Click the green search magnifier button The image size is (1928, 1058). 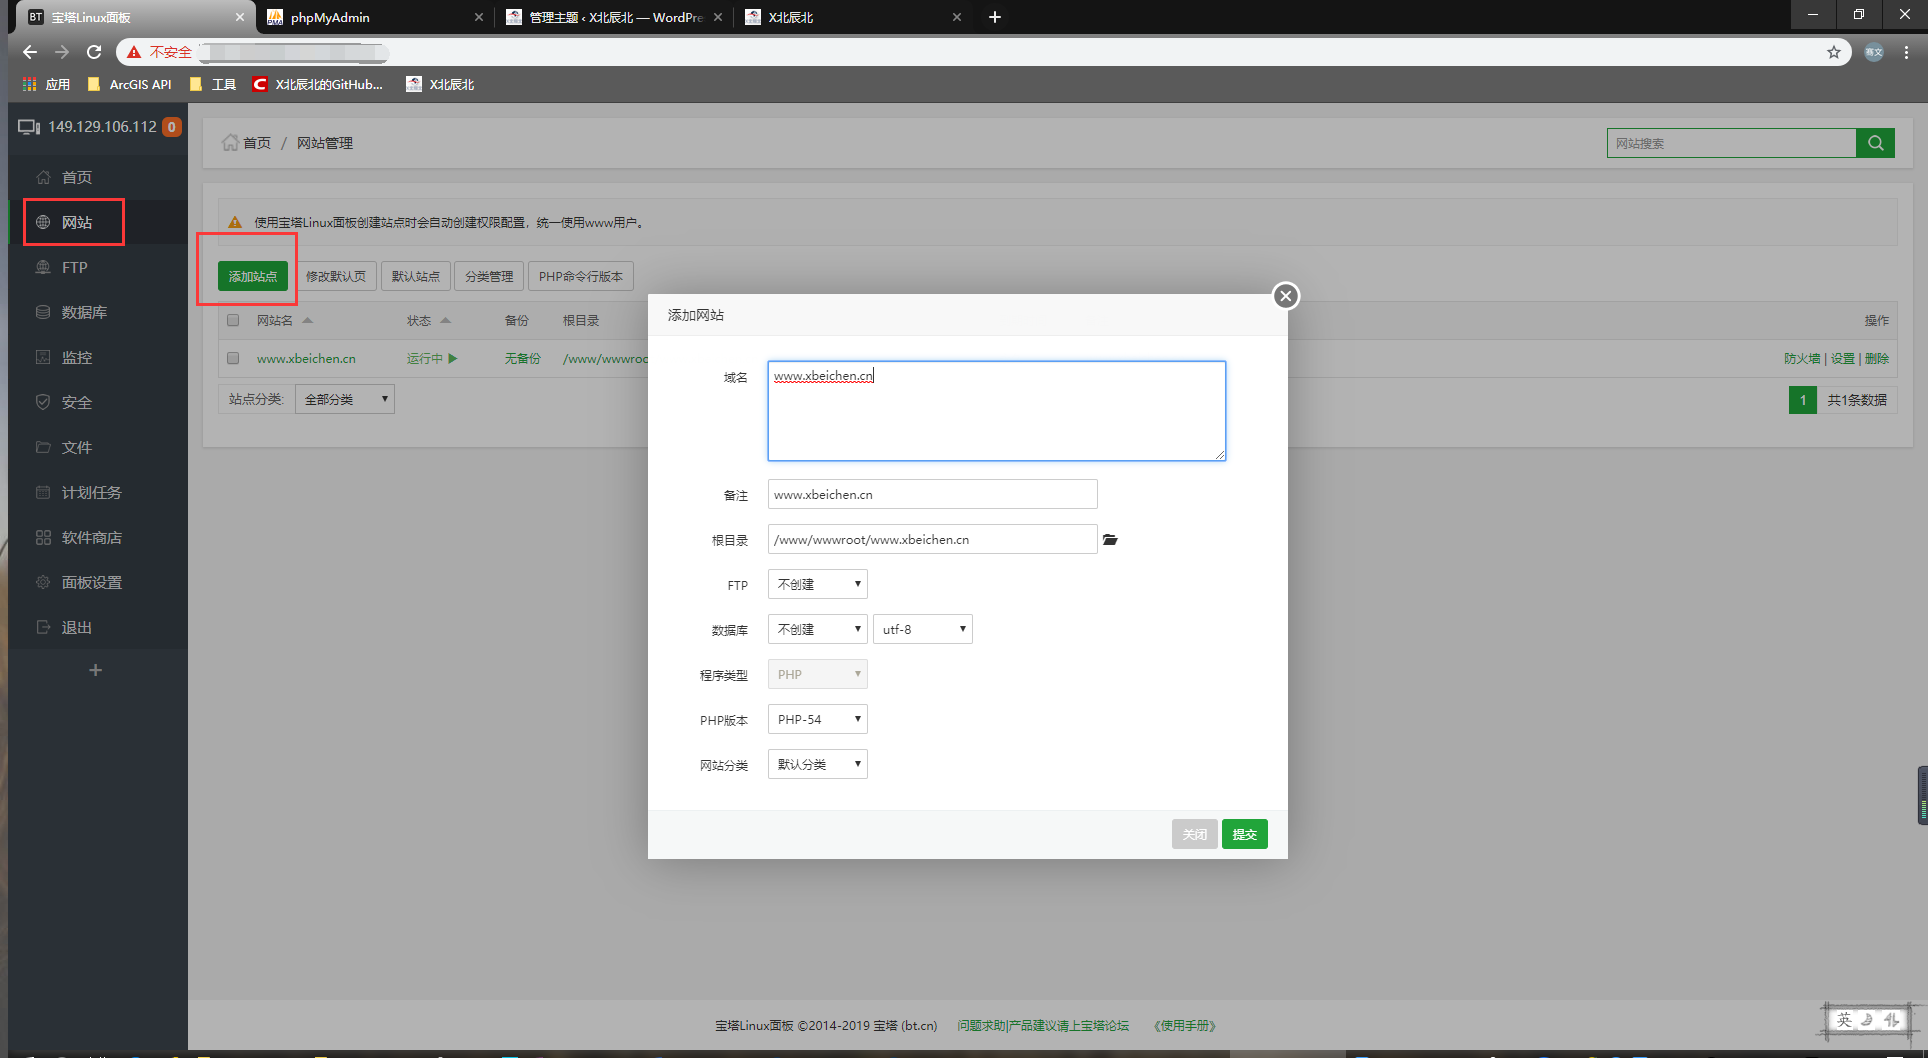(1875, 143)
